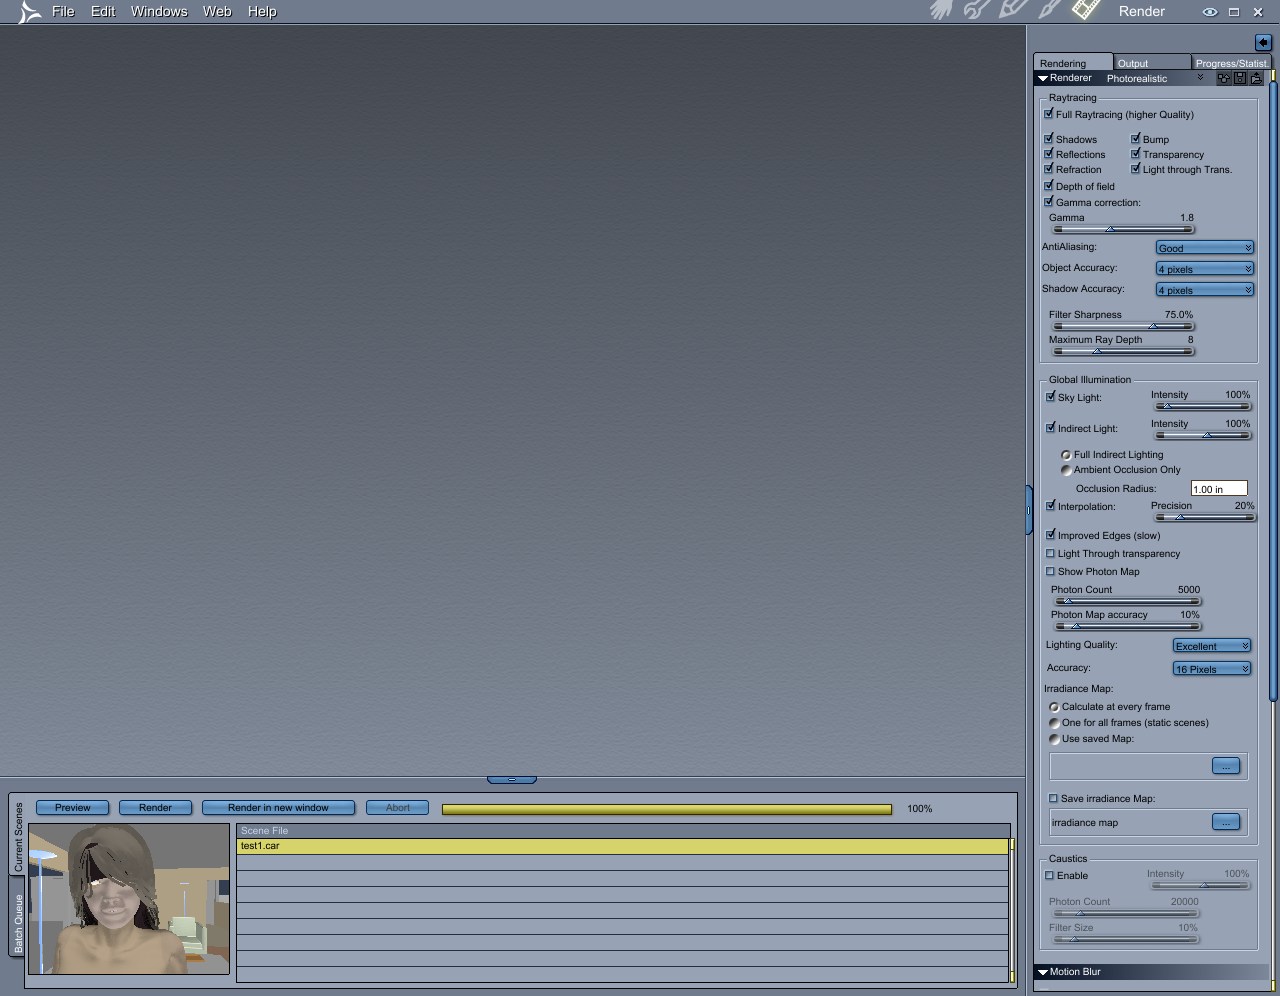
Task: Click the eye icon beside Render title
Action: point(1209,12)
